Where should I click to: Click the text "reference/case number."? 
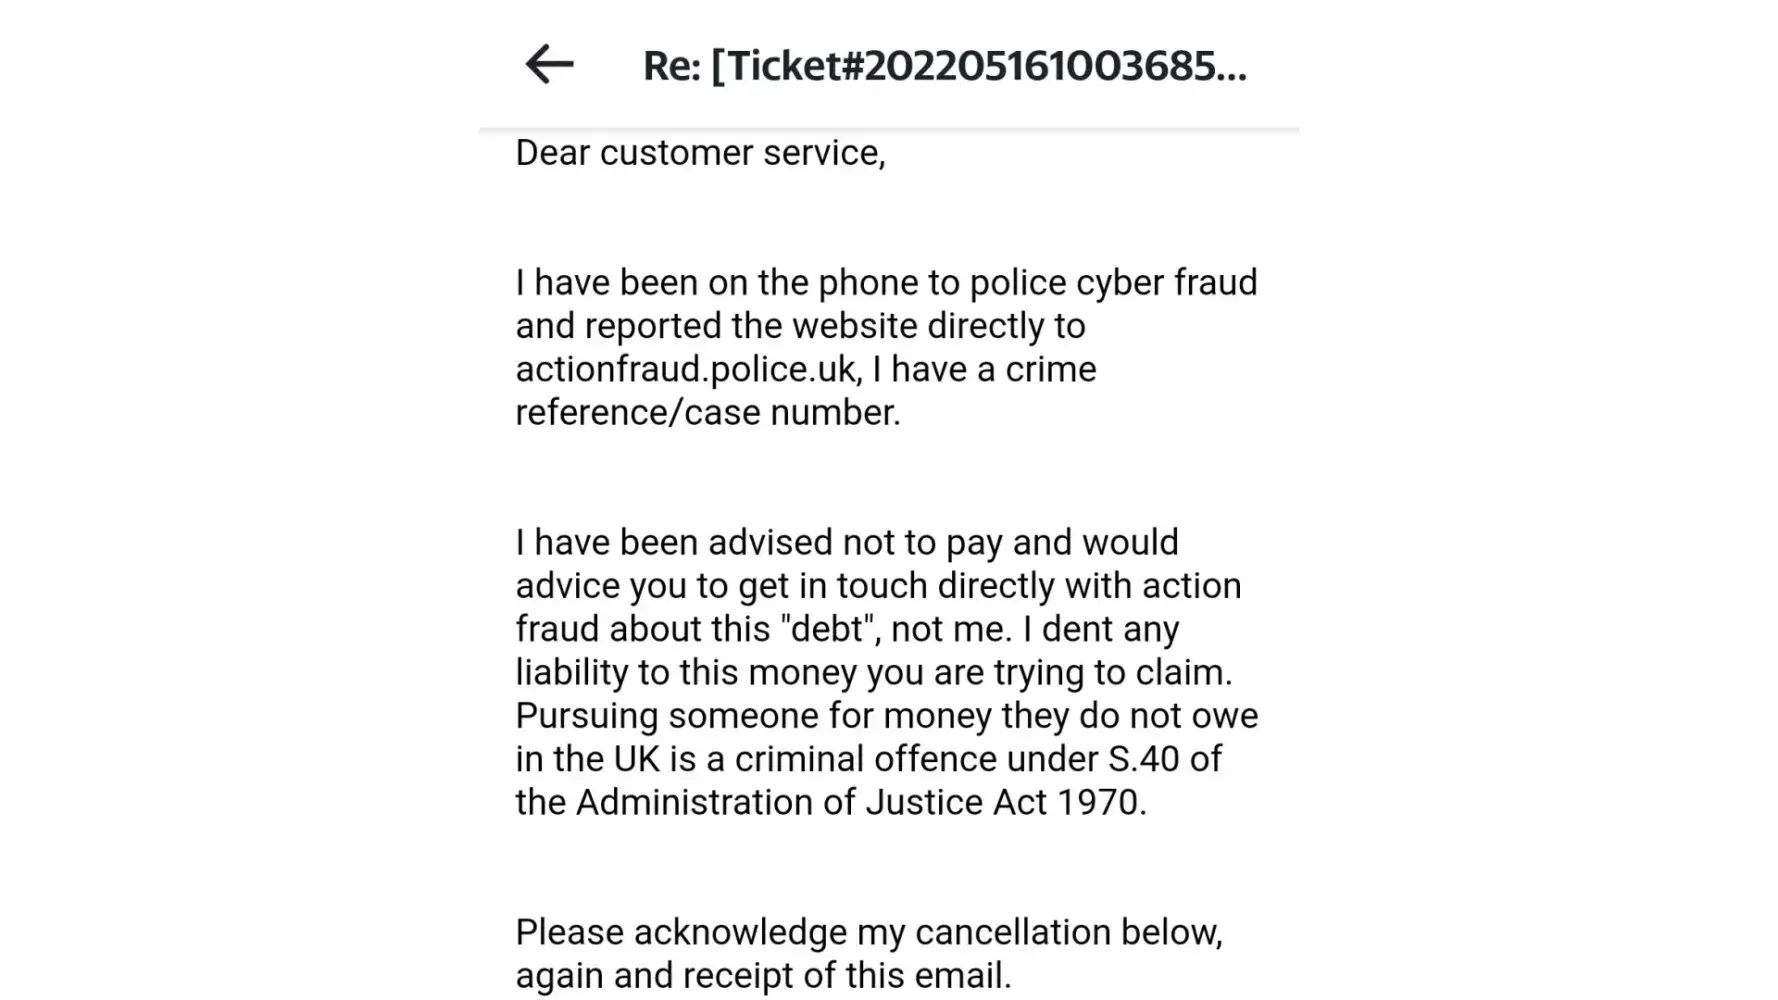coord(708,413)
